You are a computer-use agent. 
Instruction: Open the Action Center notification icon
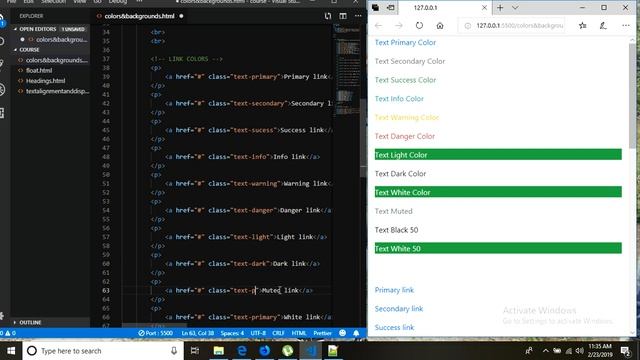625,351
